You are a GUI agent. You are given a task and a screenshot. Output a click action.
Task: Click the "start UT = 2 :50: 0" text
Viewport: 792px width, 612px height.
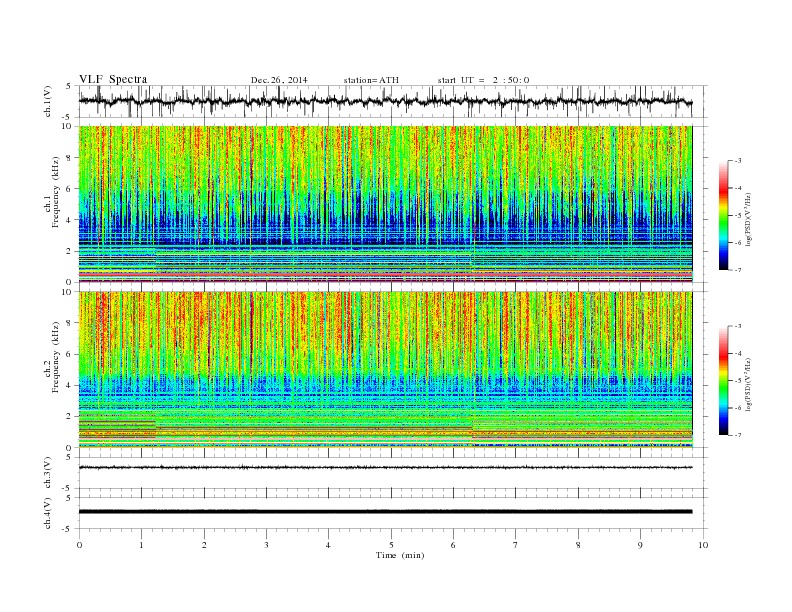(x=483, y=80)
